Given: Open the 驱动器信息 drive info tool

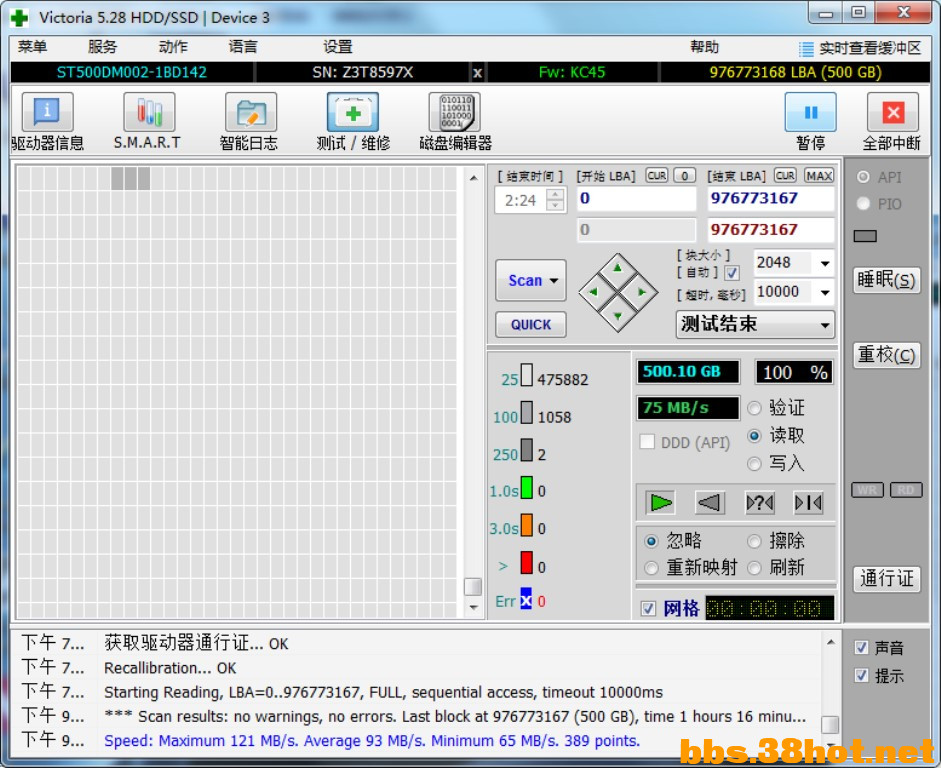Looking at the screenshot, I should [47, 112].
